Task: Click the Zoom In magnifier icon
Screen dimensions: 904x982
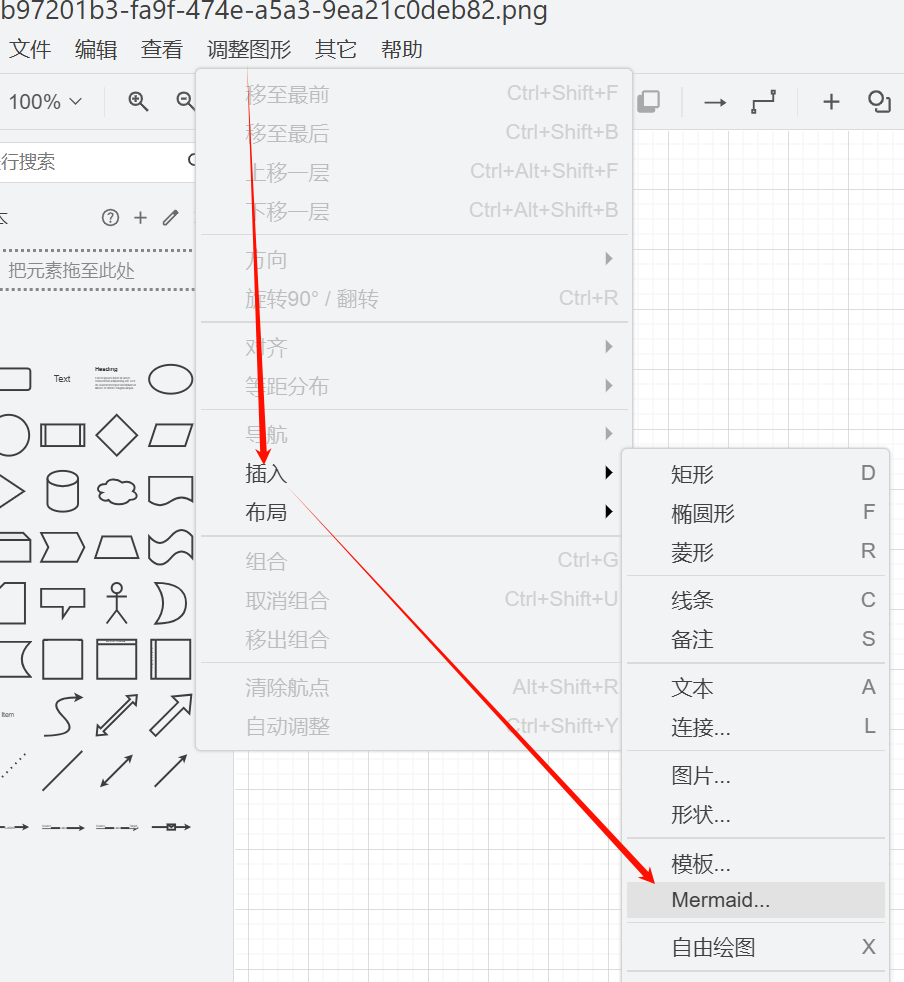Action: click(x=139, y=101)
